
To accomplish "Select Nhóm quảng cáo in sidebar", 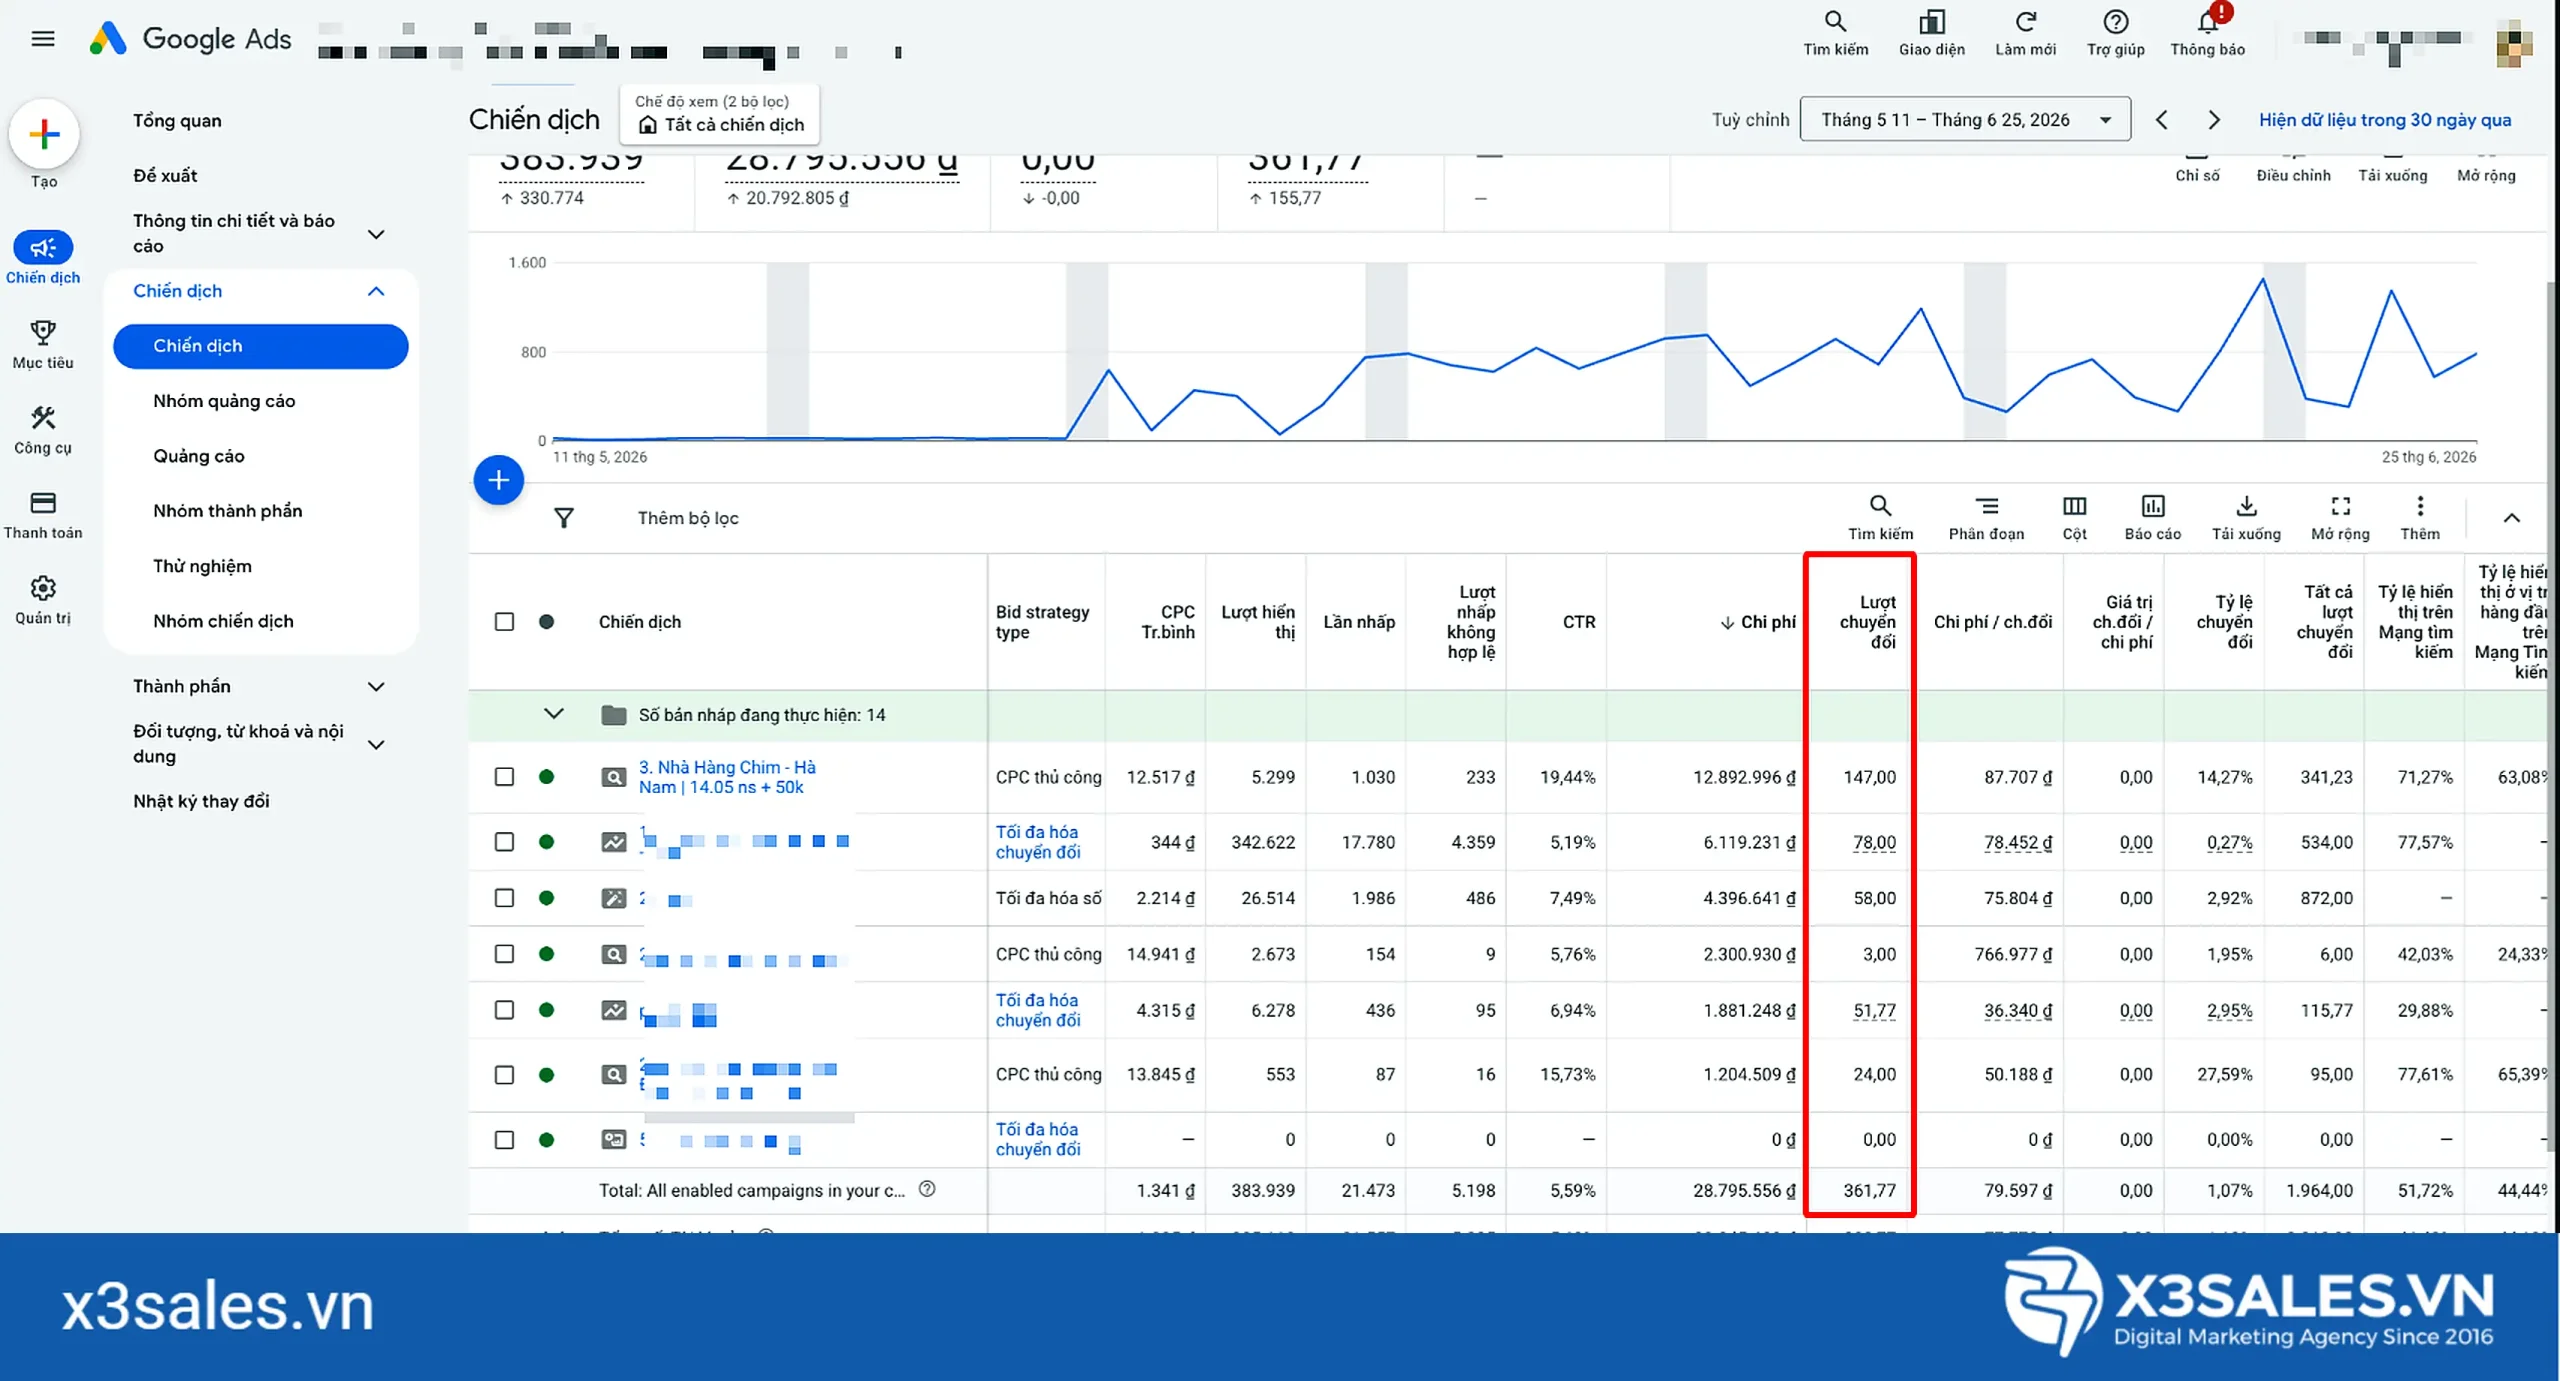I will point(224,401).
